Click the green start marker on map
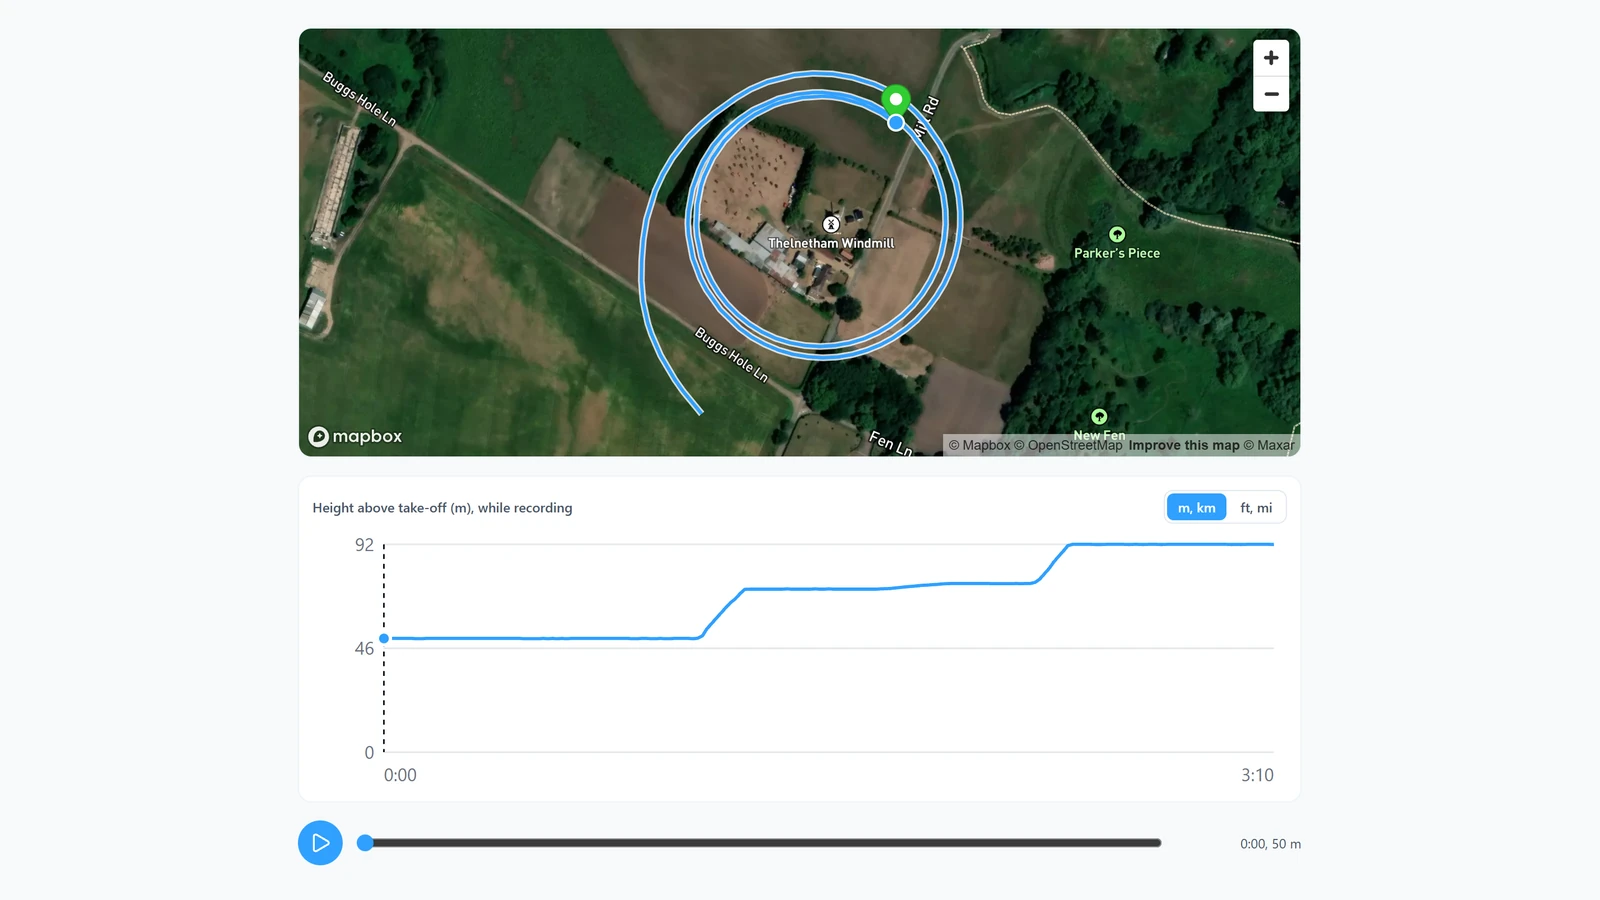The image size is (1600, 900). 896,99
